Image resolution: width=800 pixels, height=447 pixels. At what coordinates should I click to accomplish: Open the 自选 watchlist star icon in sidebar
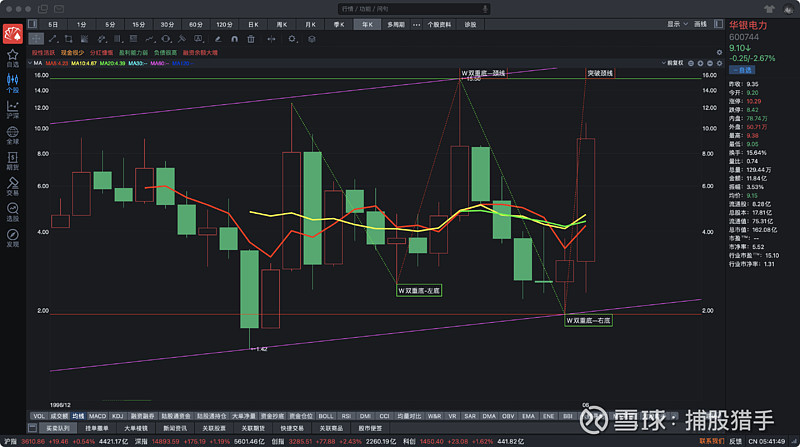point(13,58)
